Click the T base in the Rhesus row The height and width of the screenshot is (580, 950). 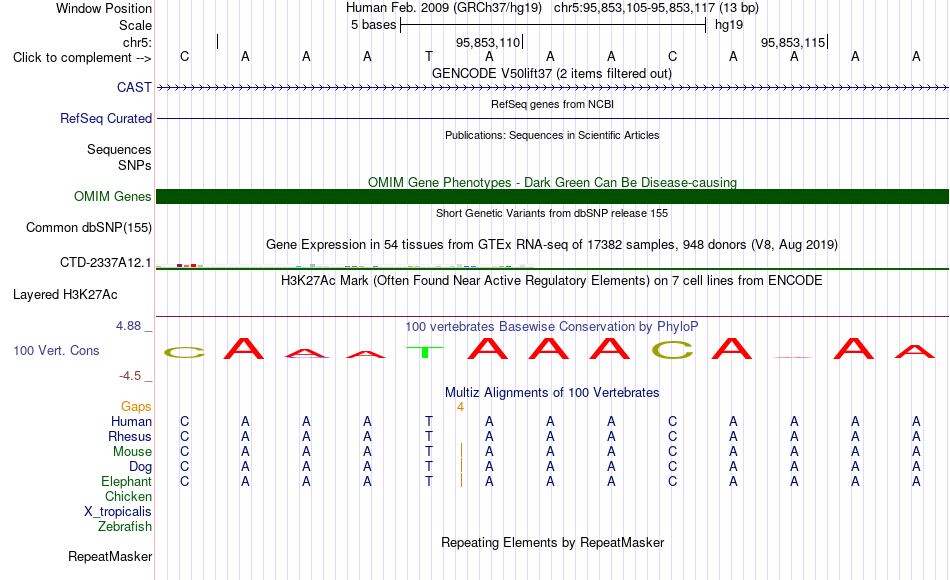428,436
